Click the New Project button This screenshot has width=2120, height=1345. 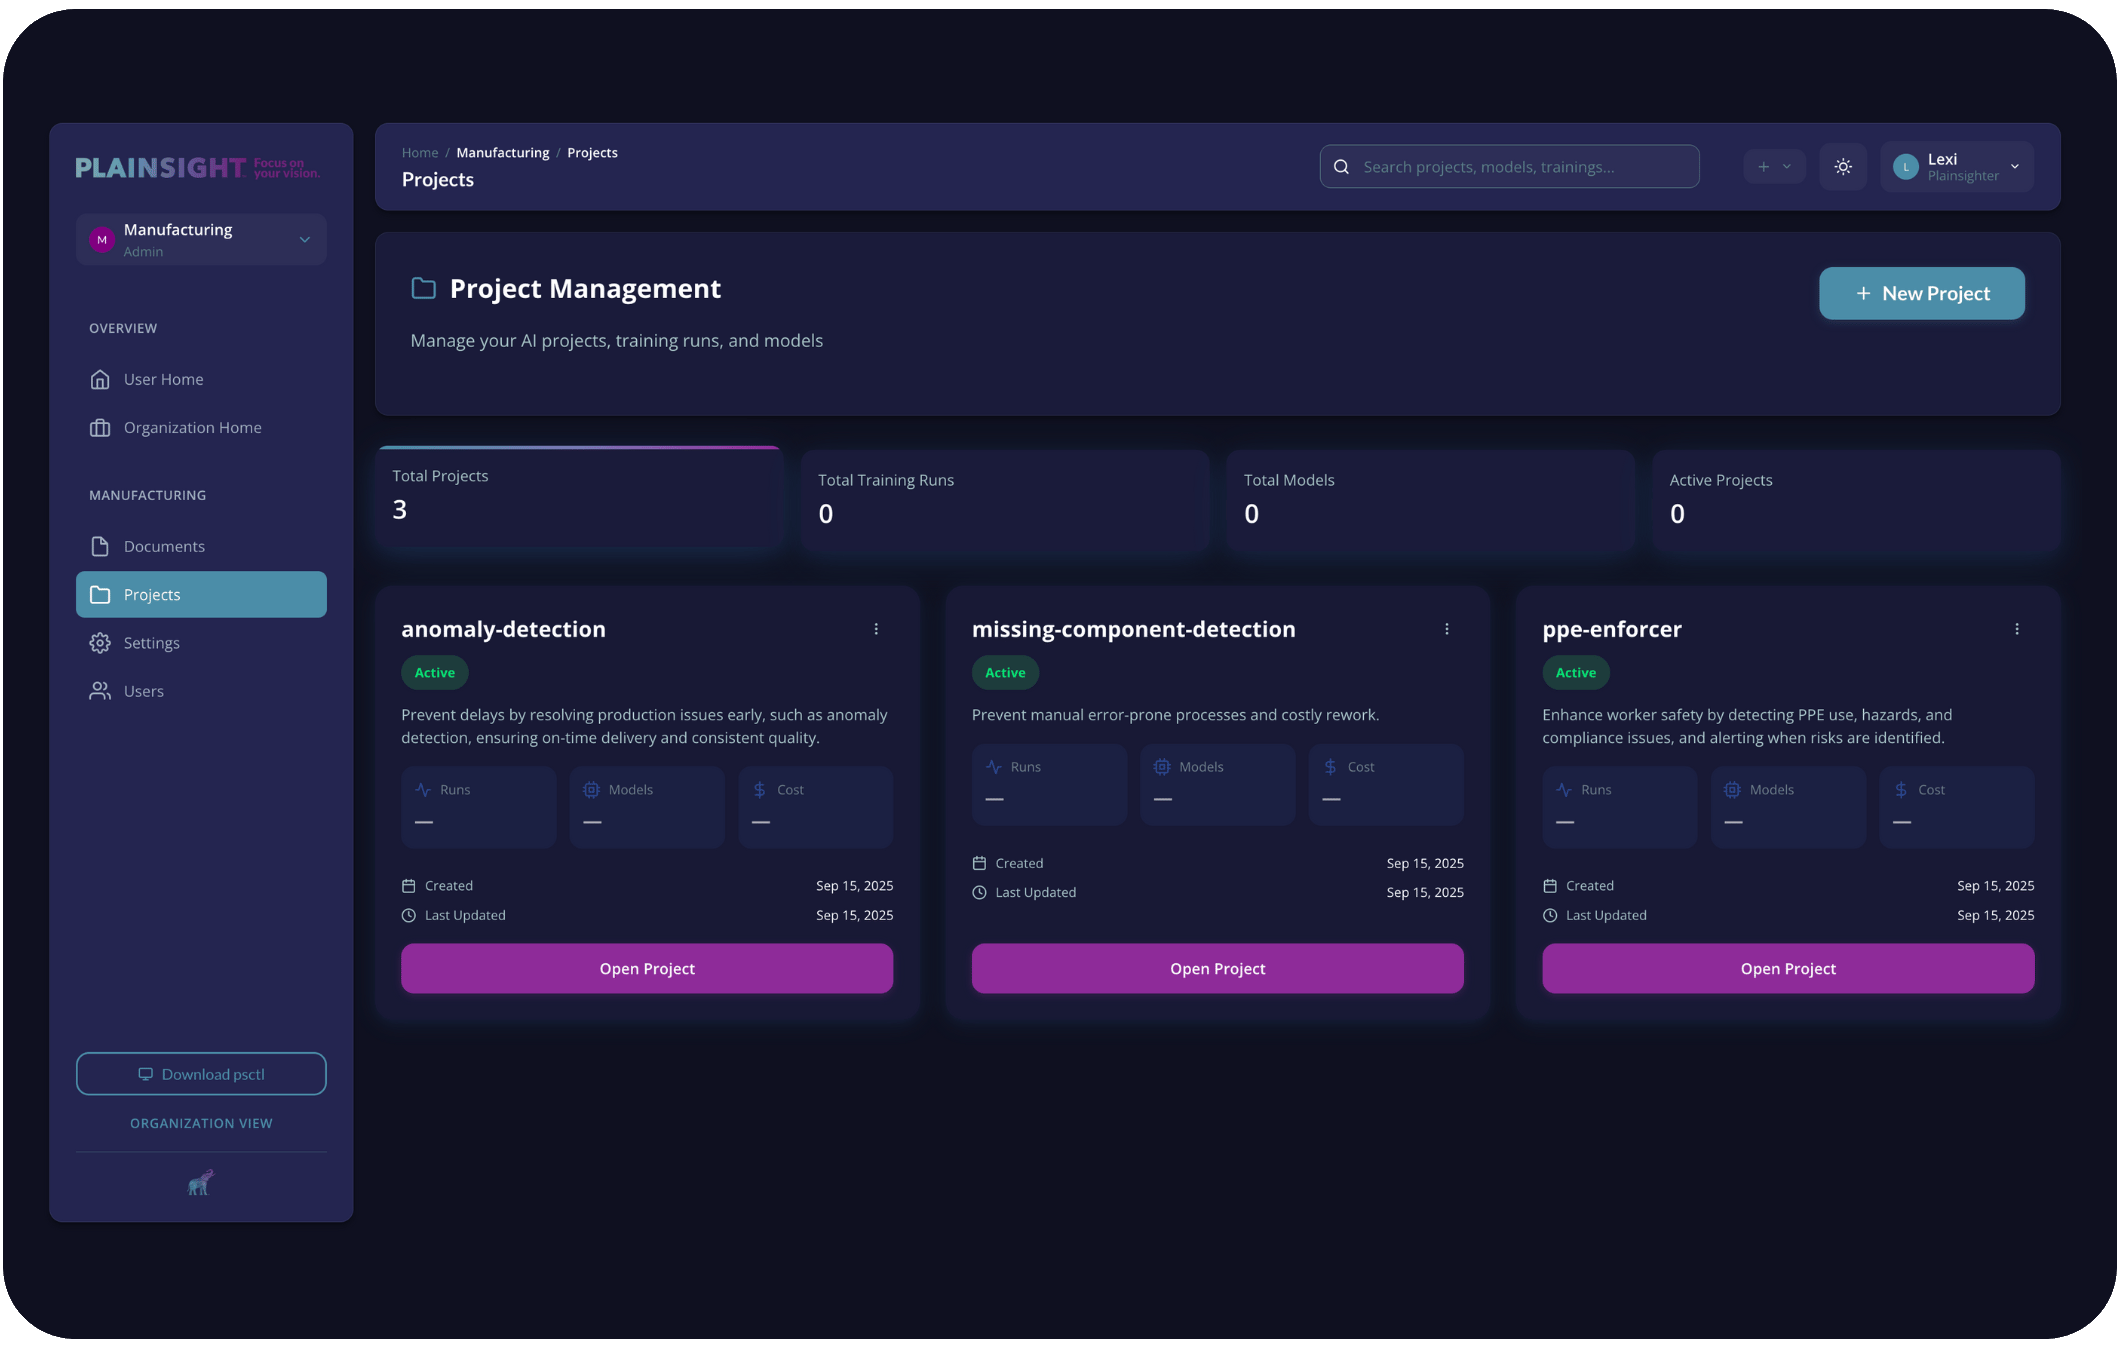(1921, 293)
